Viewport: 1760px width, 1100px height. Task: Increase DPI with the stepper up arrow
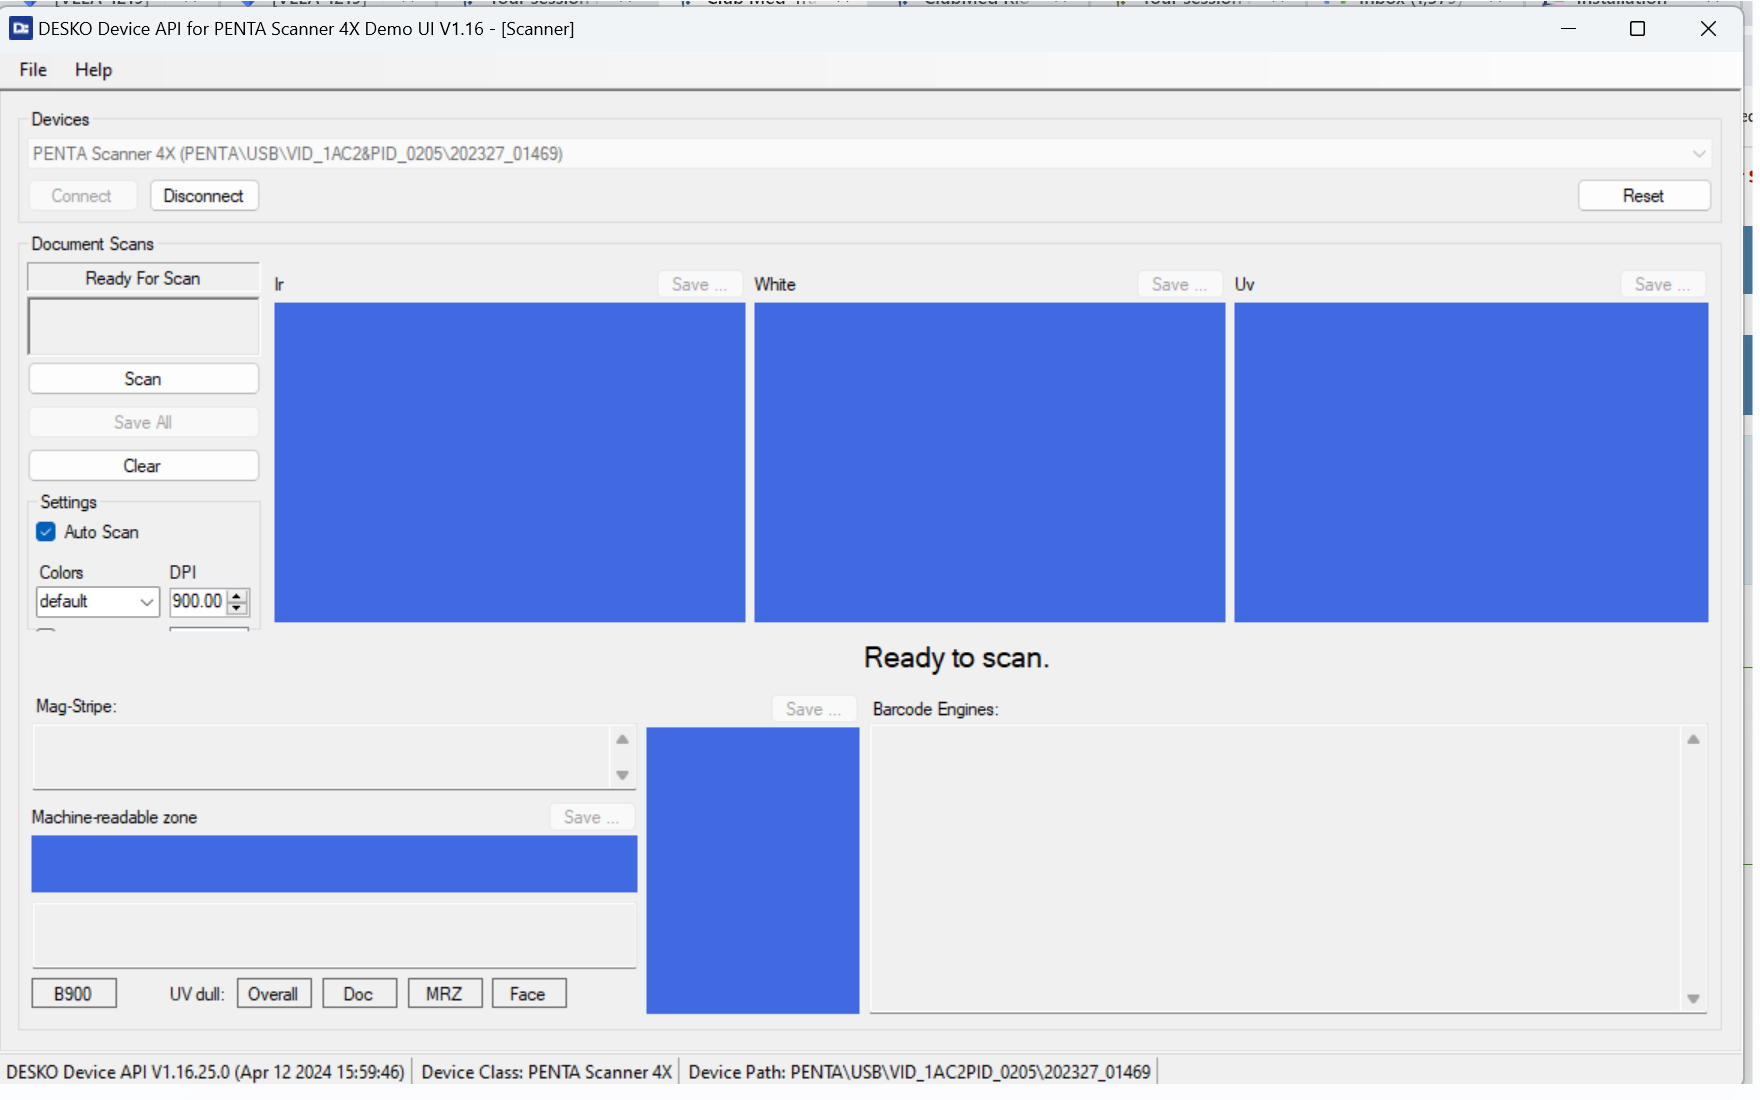[x=237, y=595]
